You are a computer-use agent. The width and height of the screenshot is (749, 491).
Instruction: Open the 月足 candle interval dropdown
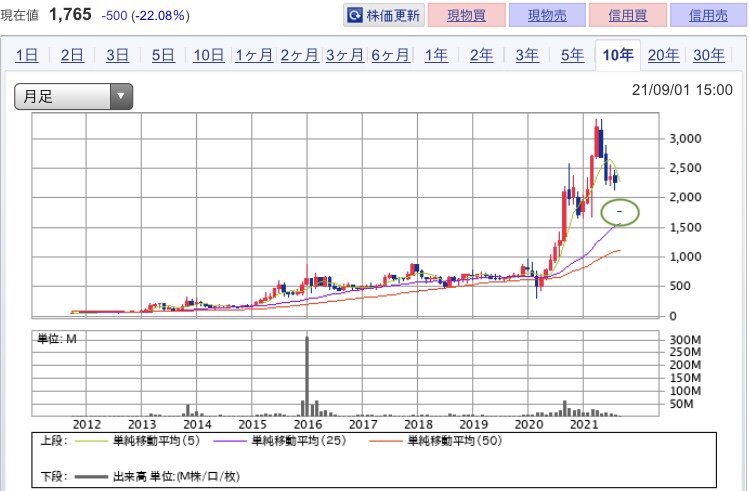click(74, 96)
